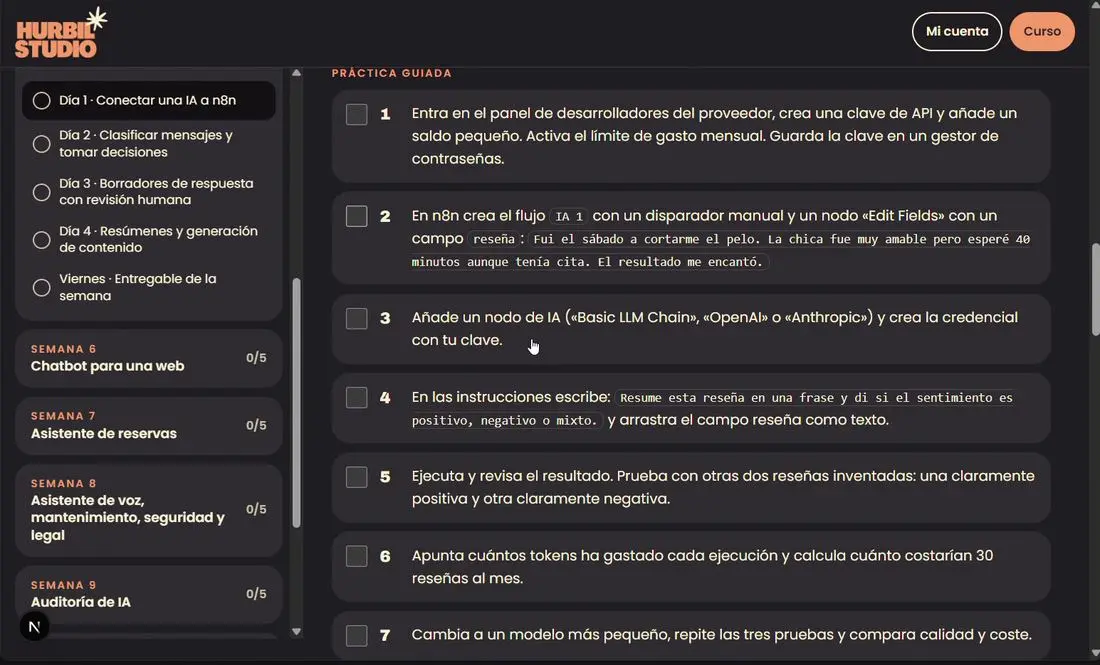The height and width of the screenshot is (665, 1100).
Task: Open lesson Día 4 · Resúmenes y generación
Action: point(149,239)
